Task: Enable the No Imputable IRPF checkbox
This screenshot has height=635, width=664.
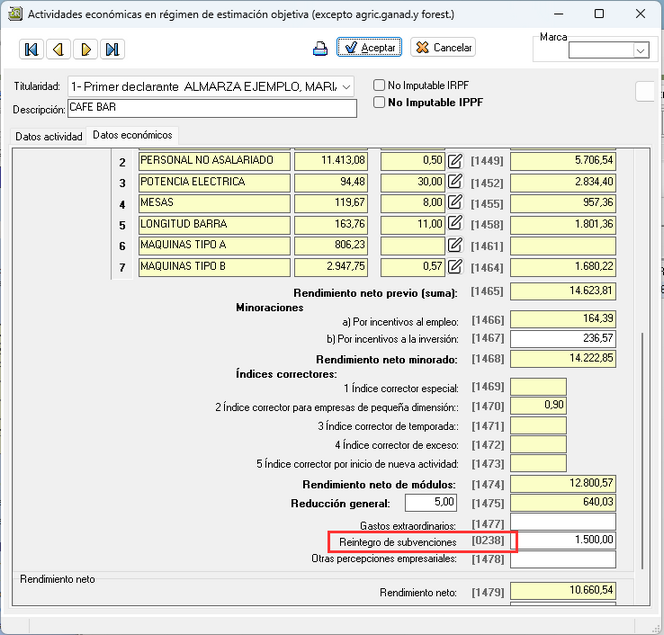Action: [x=380, y=86]
